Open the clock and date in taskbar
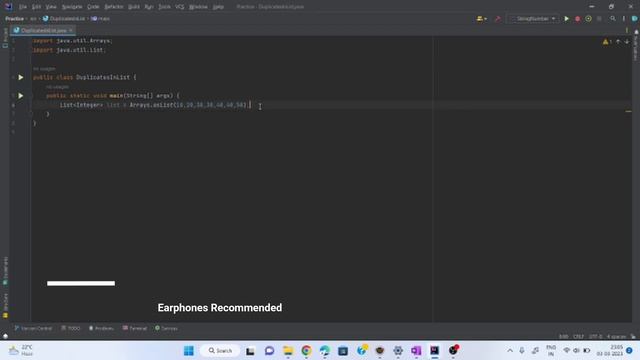 pyautogui.click(x=610, y=351)
